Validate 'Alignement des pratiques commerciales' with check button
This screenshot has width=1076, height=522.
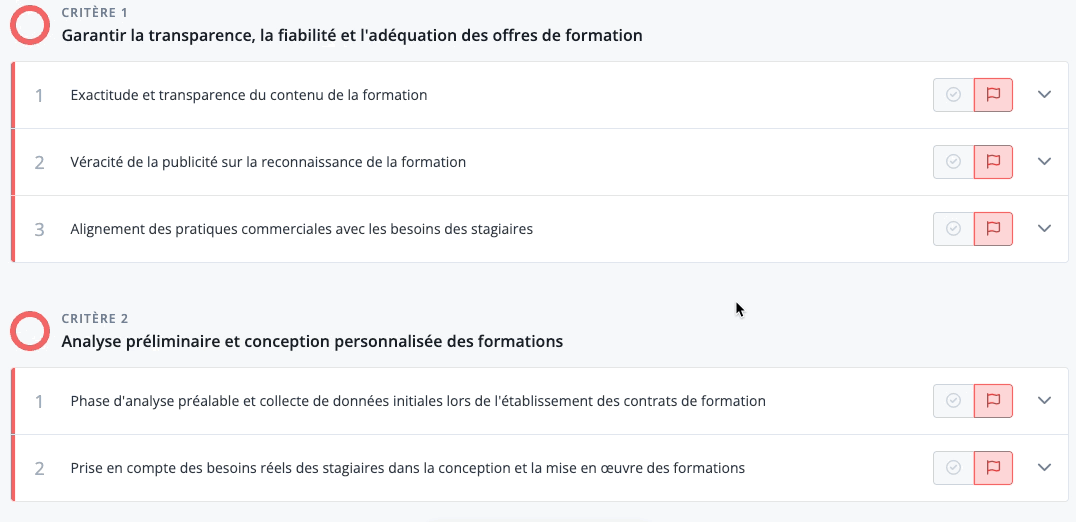click(x=954, y=229)
